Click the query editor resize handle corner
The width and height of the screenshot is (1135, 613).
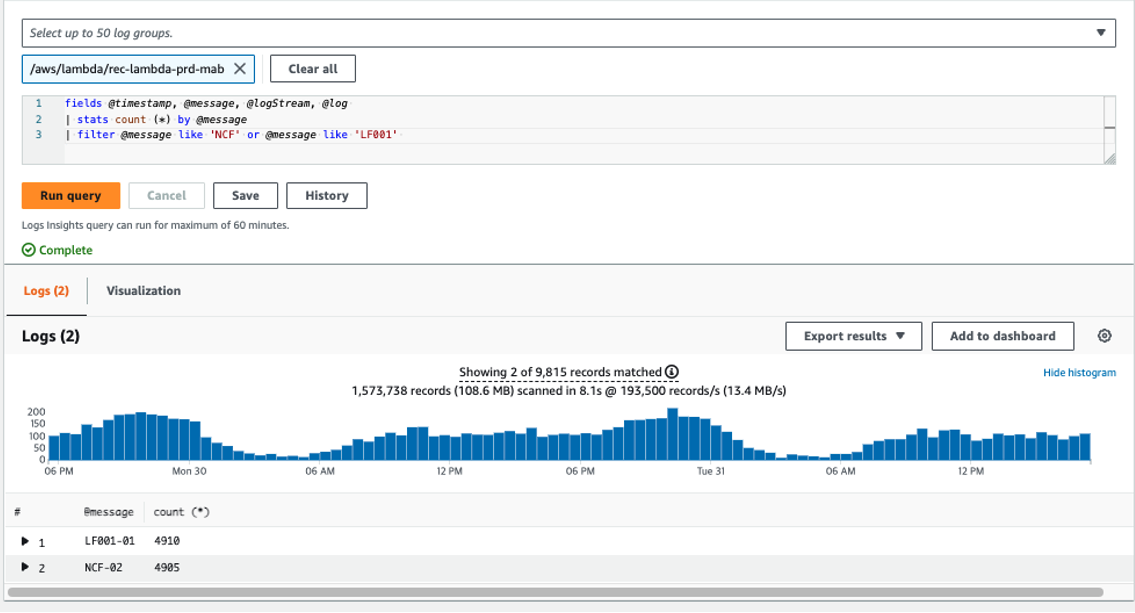(1110, 158)
